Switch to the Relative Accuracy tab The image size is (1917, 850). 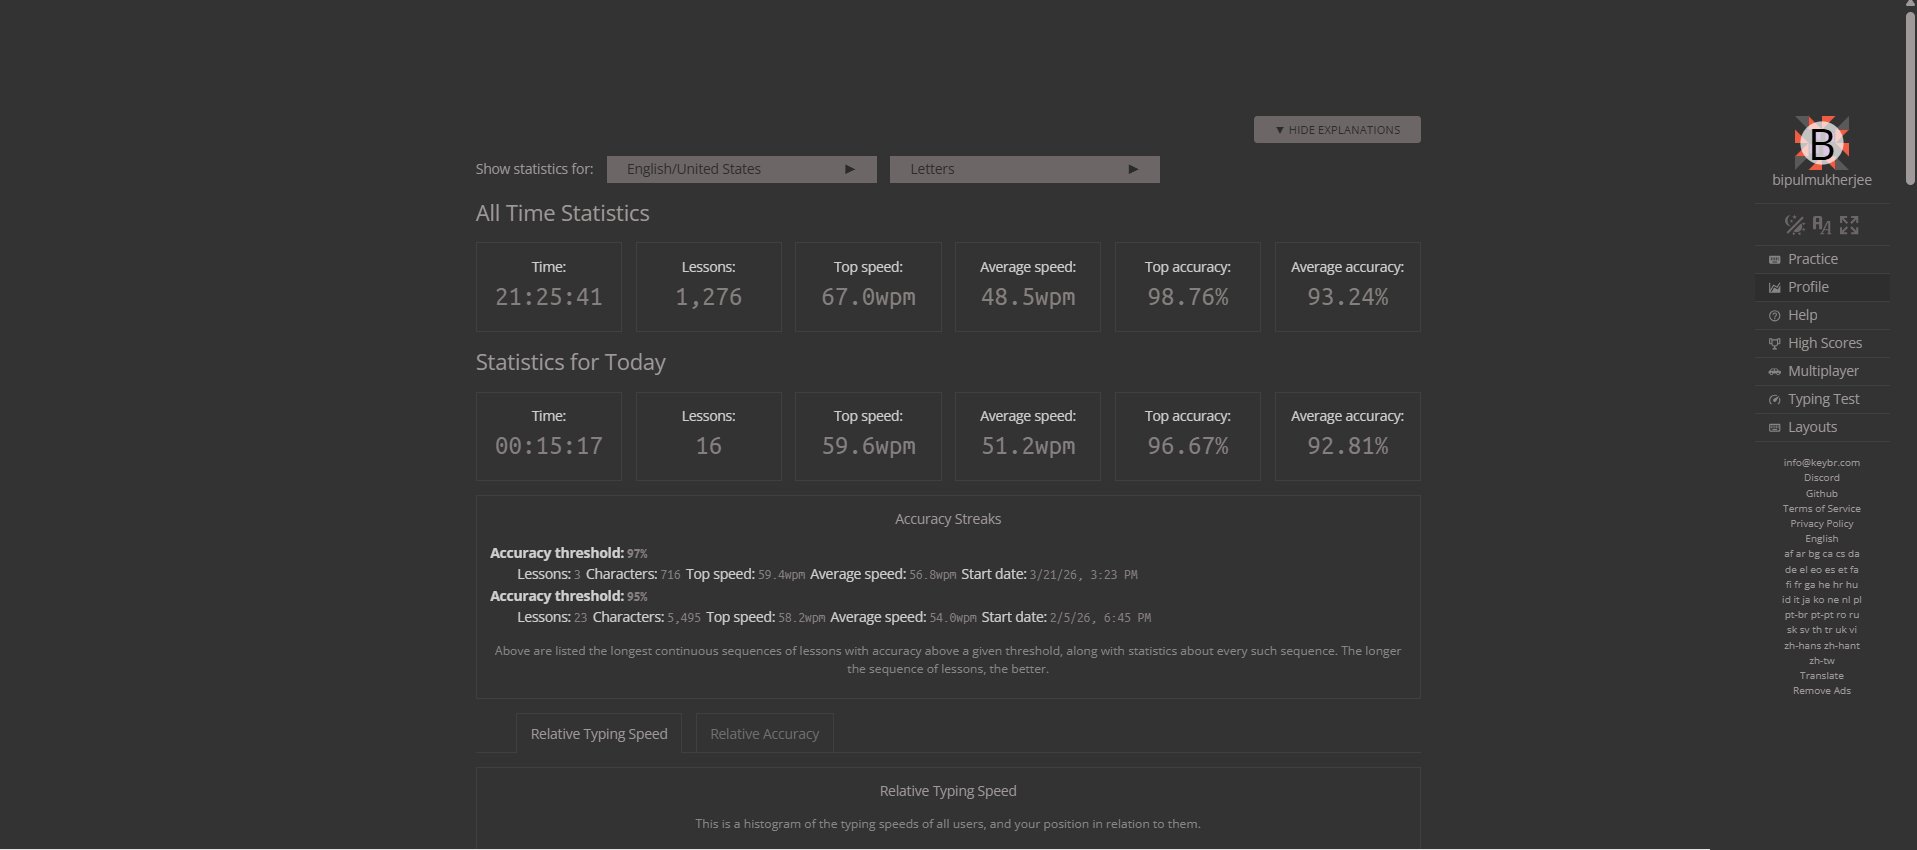pyautogui.click(x=764, y=734)
